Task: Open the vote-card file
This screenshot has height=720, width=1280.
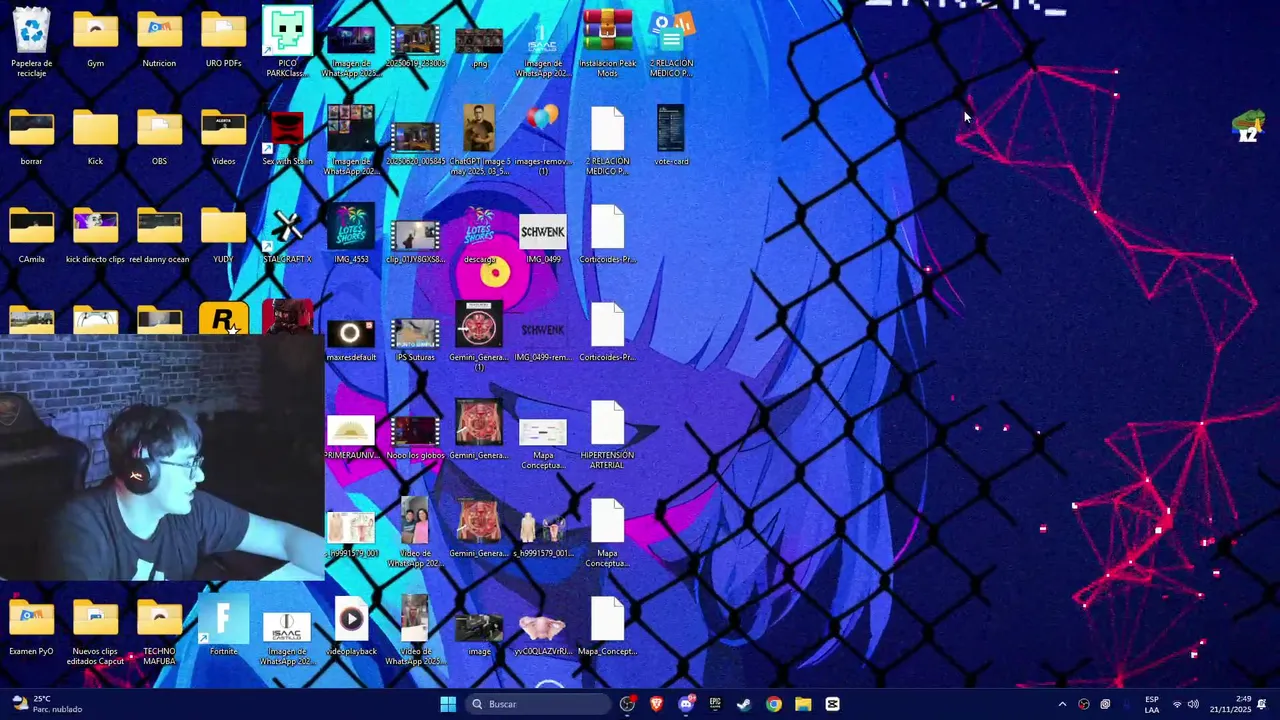Action: click(x=671, y=136)
